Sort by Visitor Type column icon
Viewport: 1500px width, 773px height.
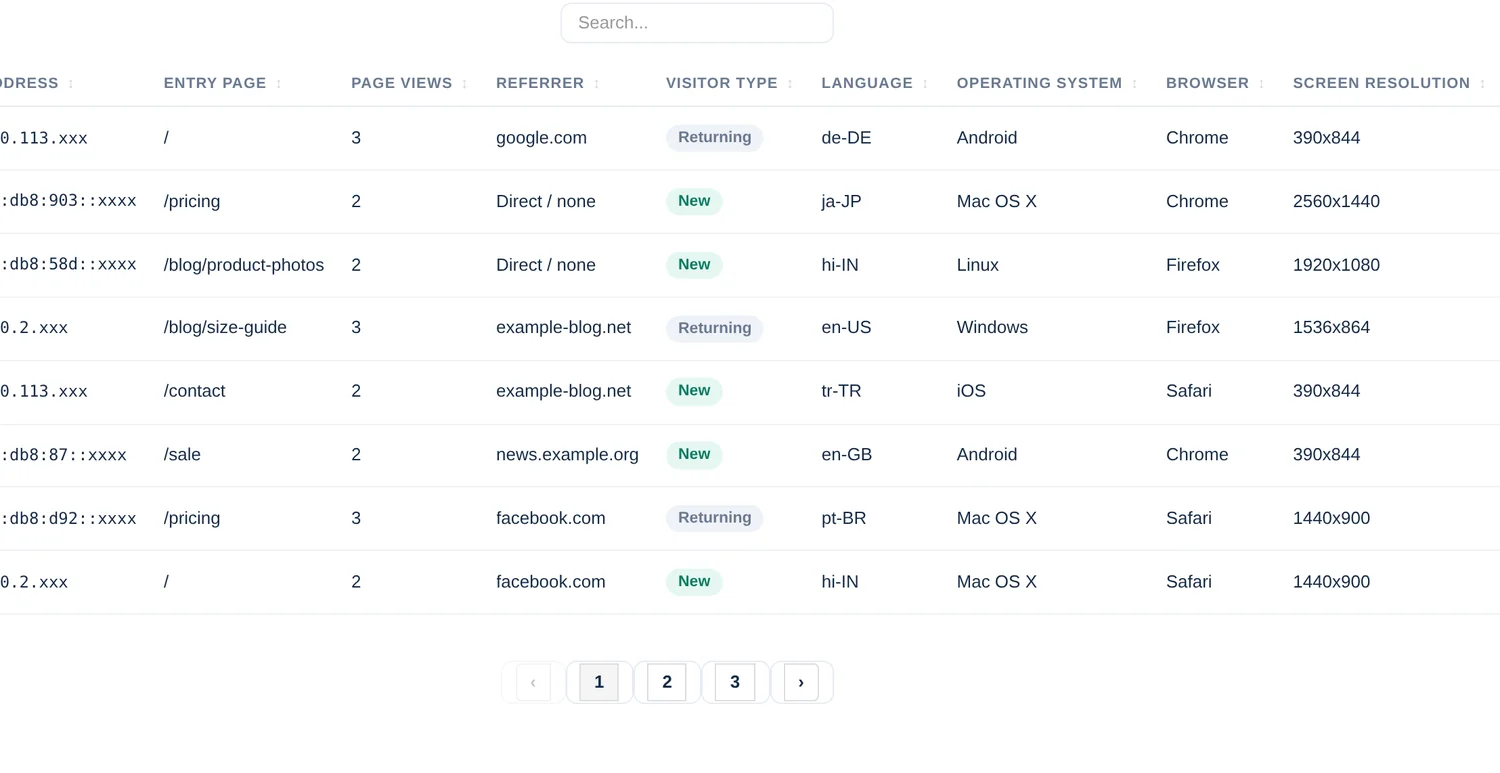tap(790, 84)
